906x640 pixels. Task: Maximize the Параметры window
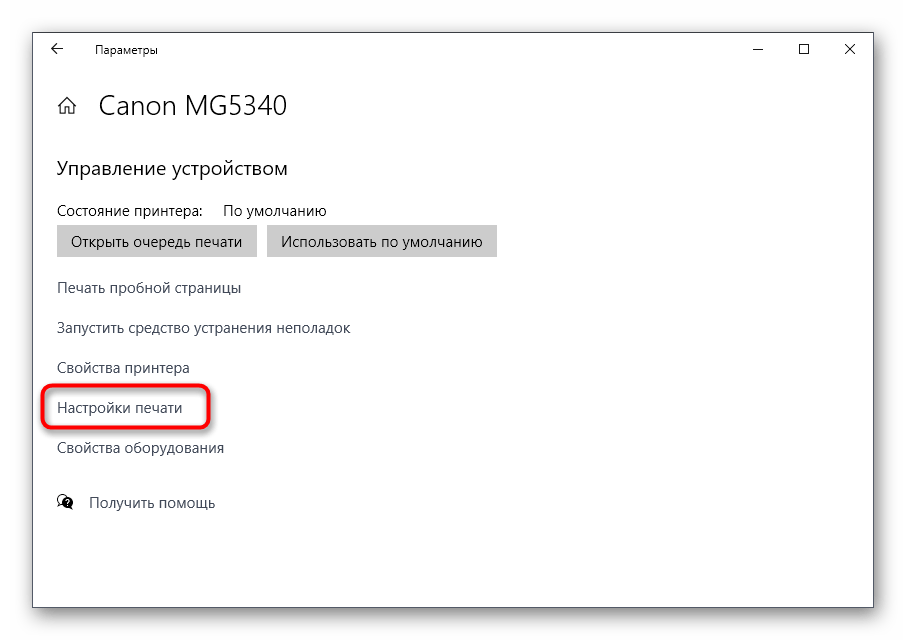coord(803,49)
